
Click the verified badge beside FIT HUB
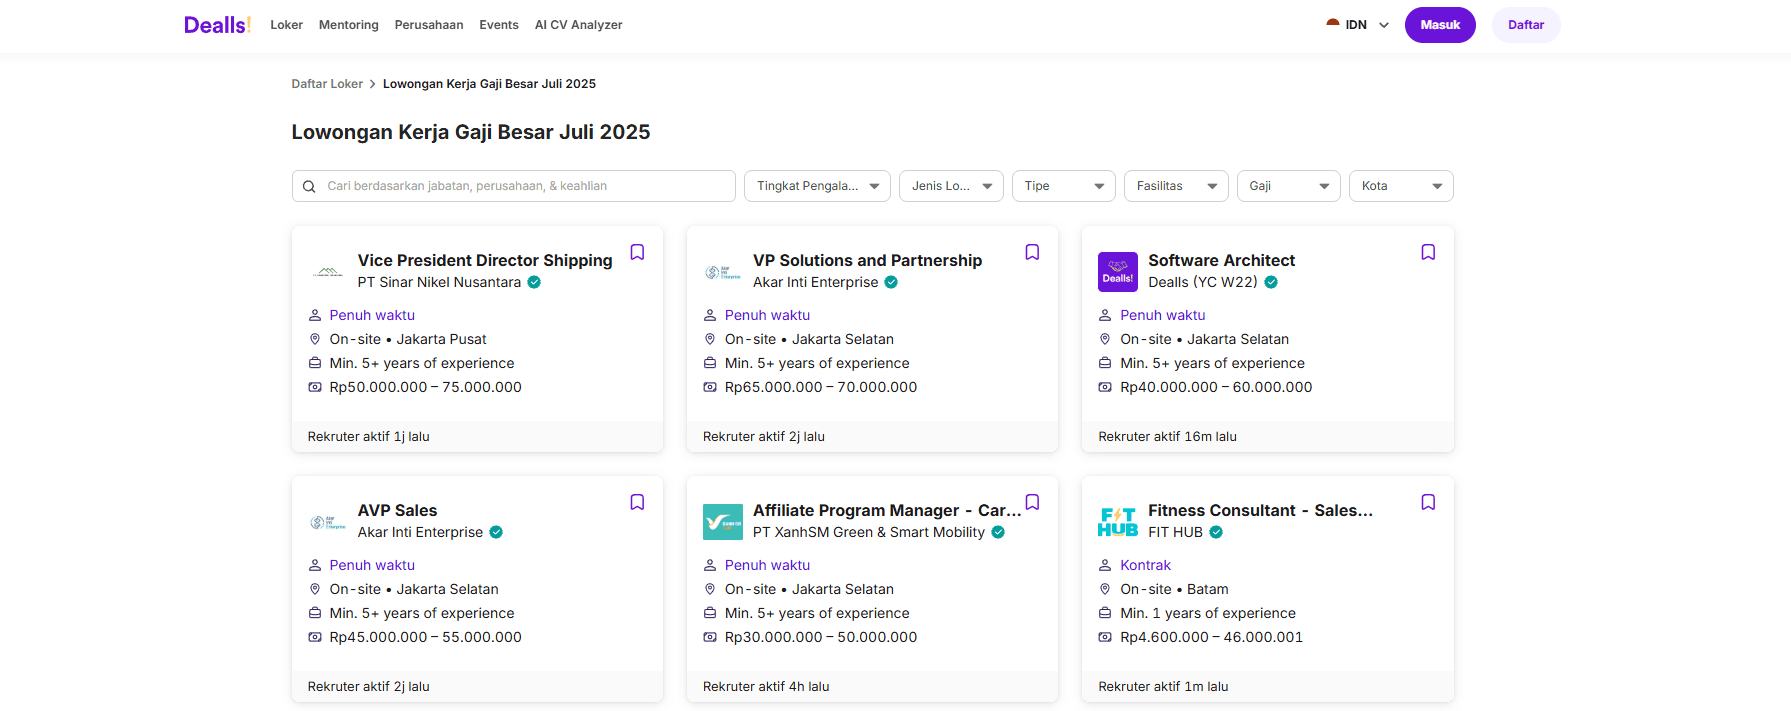click(x=1216, y=532)
